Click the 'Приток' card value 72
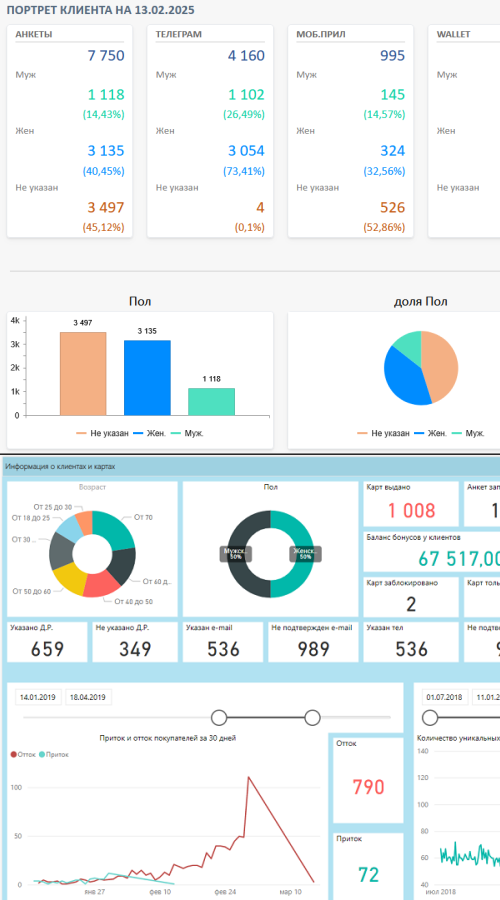The image size is (500, 900). 368,874
